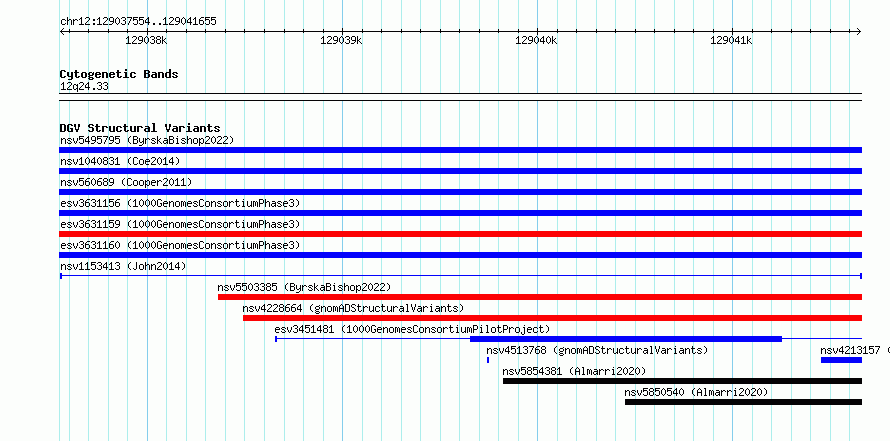Select the nsv5850540 black variant bar

pyautogui.click(x=743, y=402)
